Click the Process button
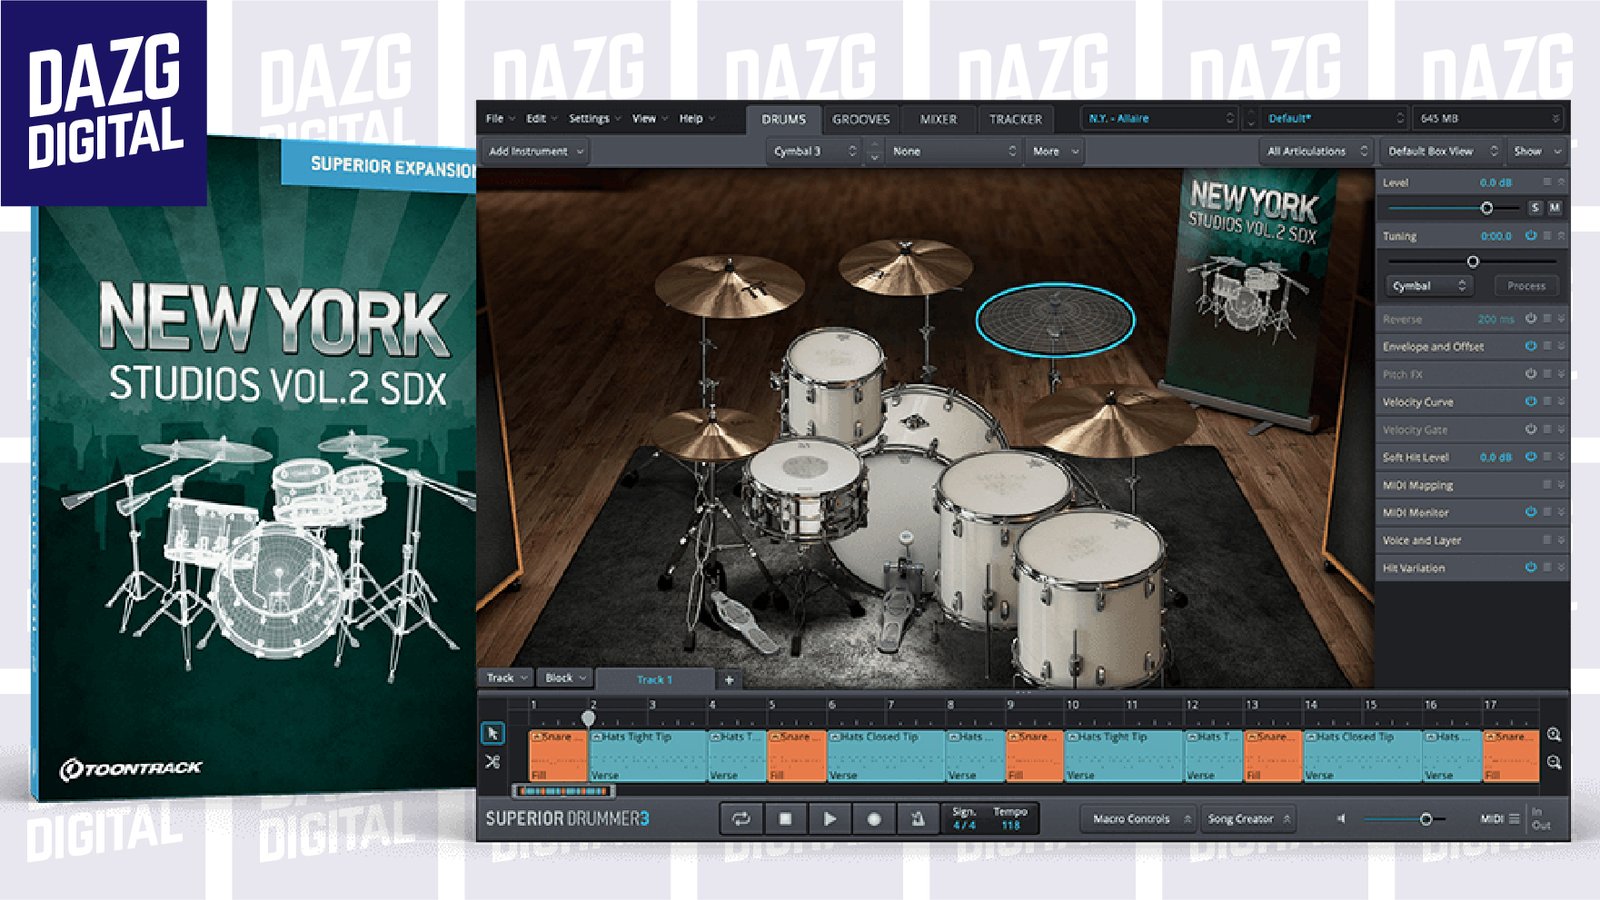The height and width of the screenshot is (900, 1600). [x=1526, y=286]
